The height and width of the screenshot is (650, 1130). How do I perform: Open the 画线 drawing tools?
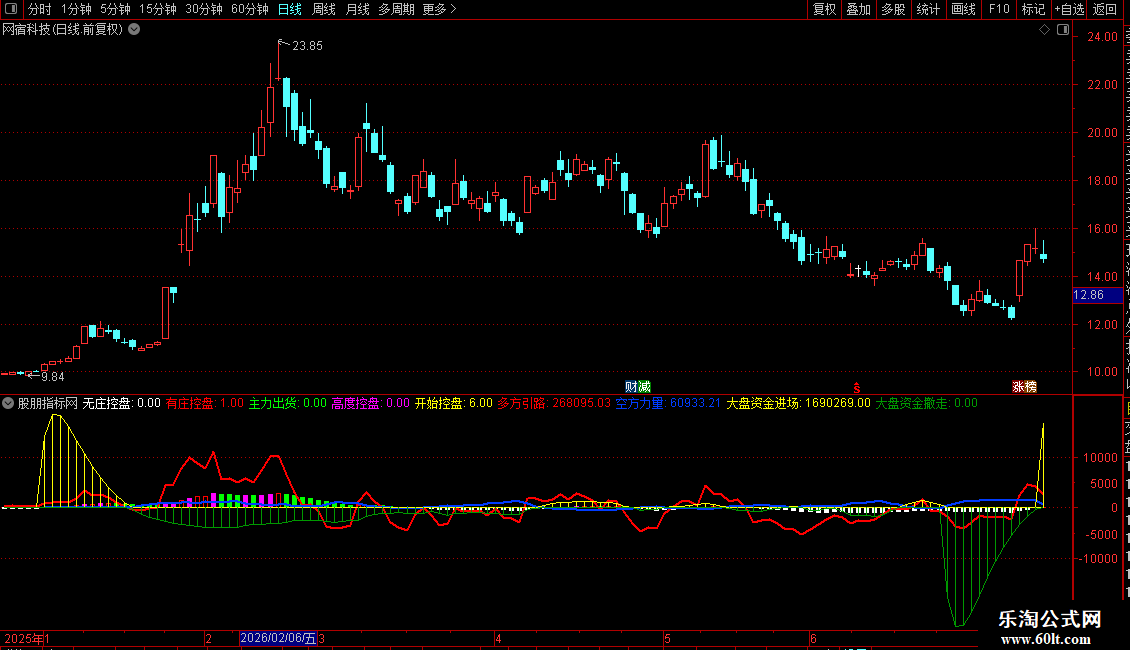[964, 9]
